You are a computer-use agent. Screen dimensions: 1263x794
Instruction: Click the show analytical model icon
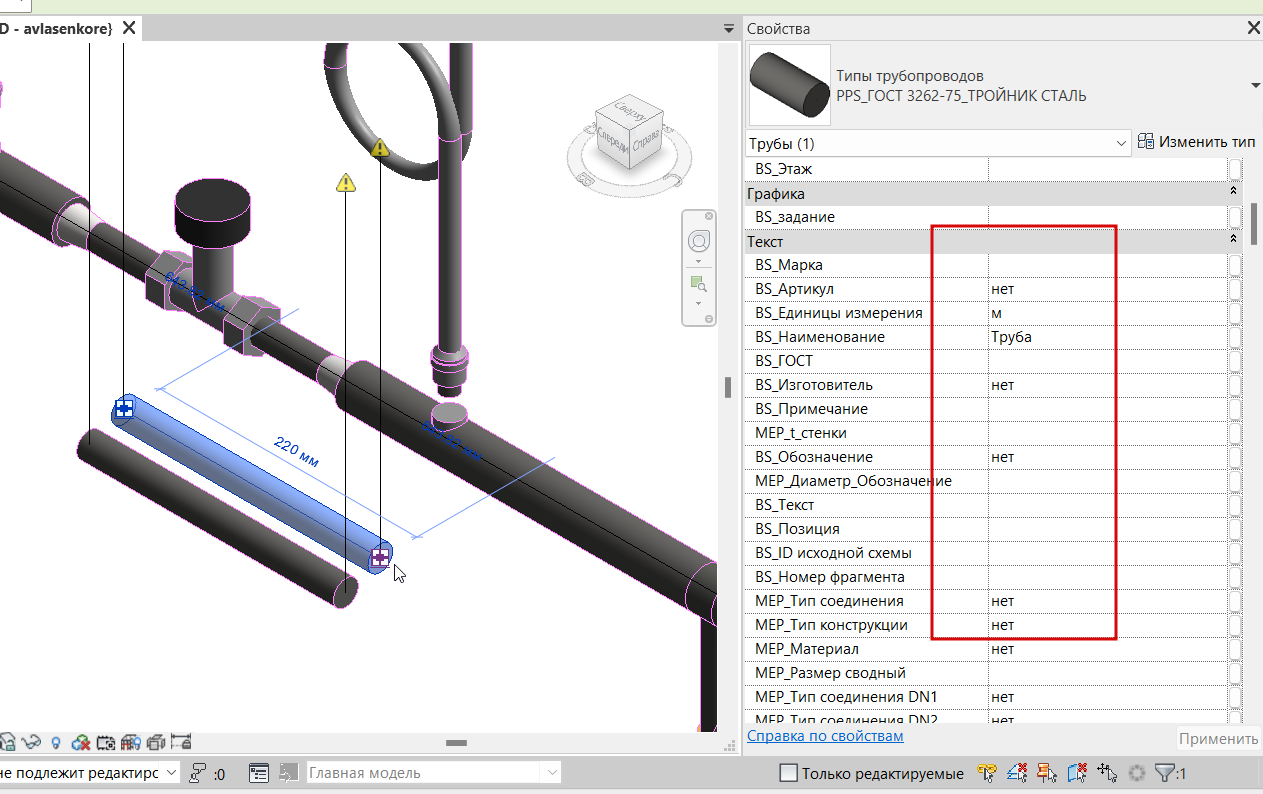pos(131,742)
